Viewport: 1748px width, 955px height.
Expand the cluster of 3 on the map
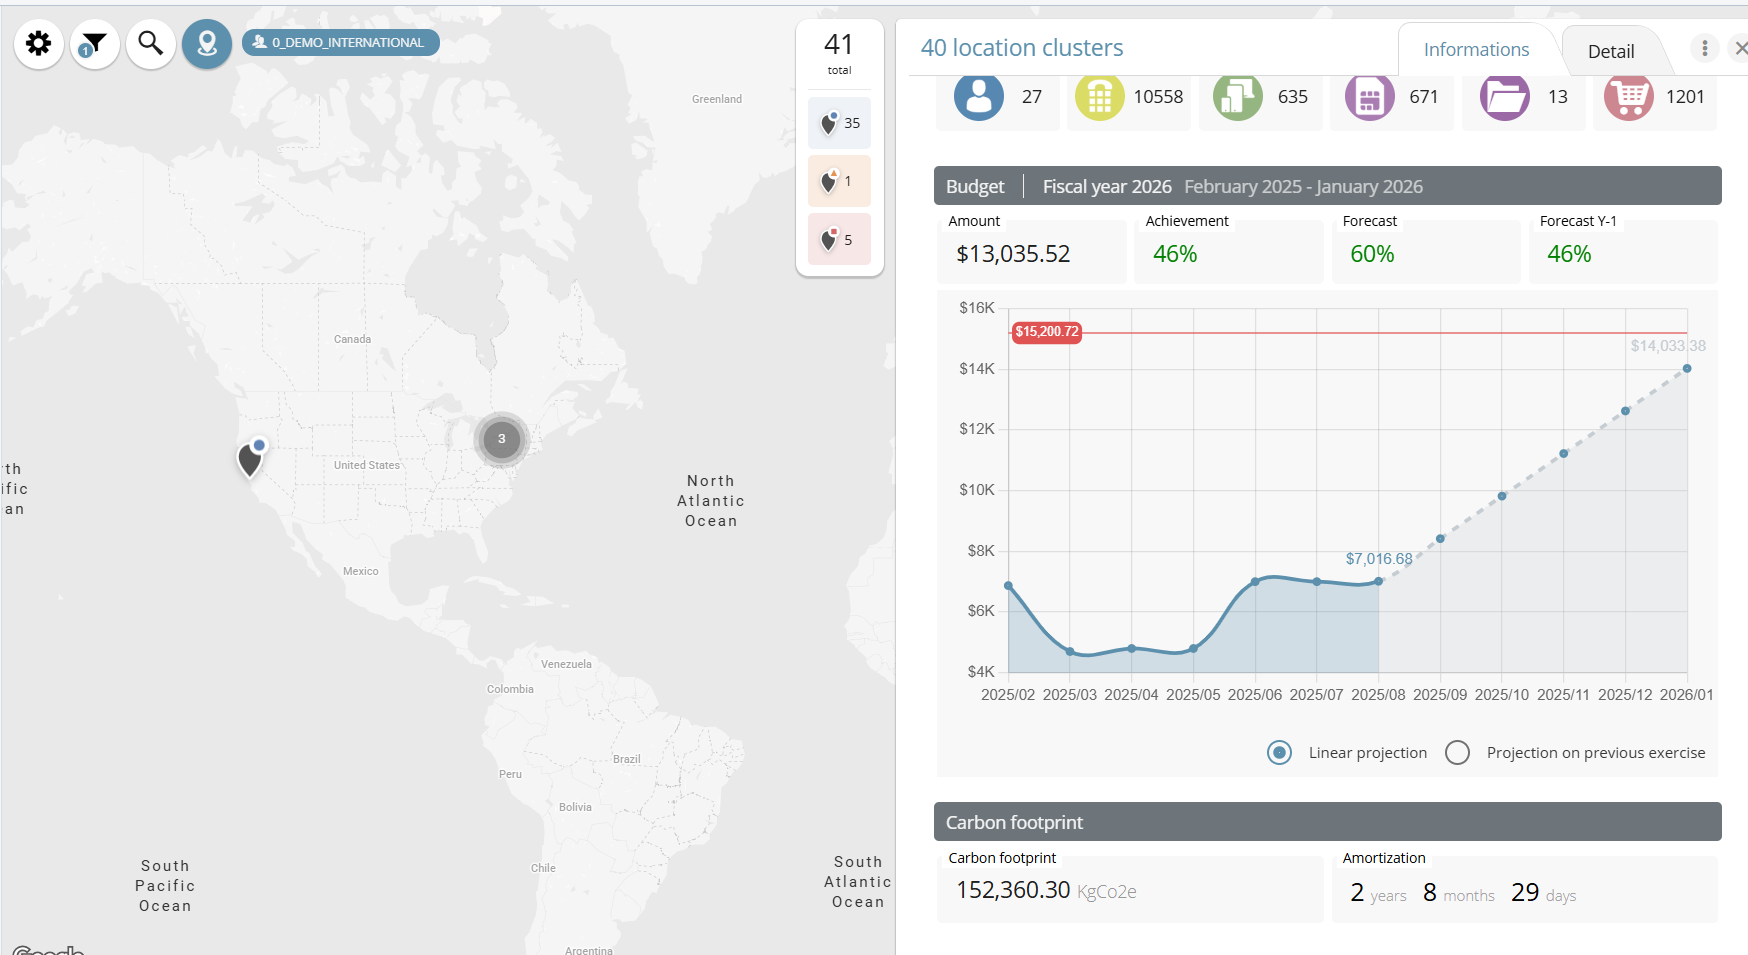501,439
